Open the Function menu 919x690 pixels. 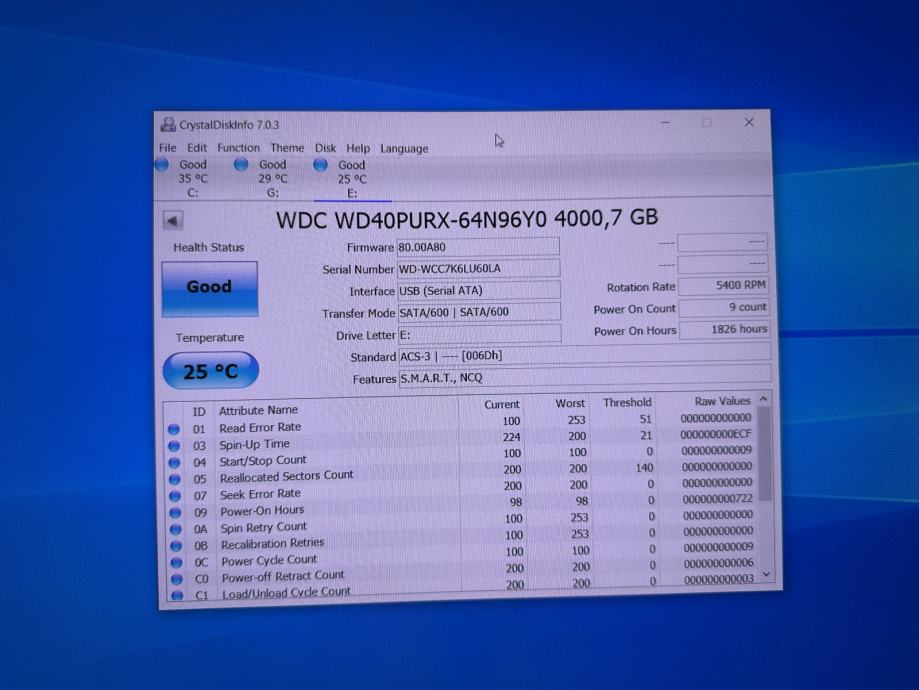click(238, 148)
